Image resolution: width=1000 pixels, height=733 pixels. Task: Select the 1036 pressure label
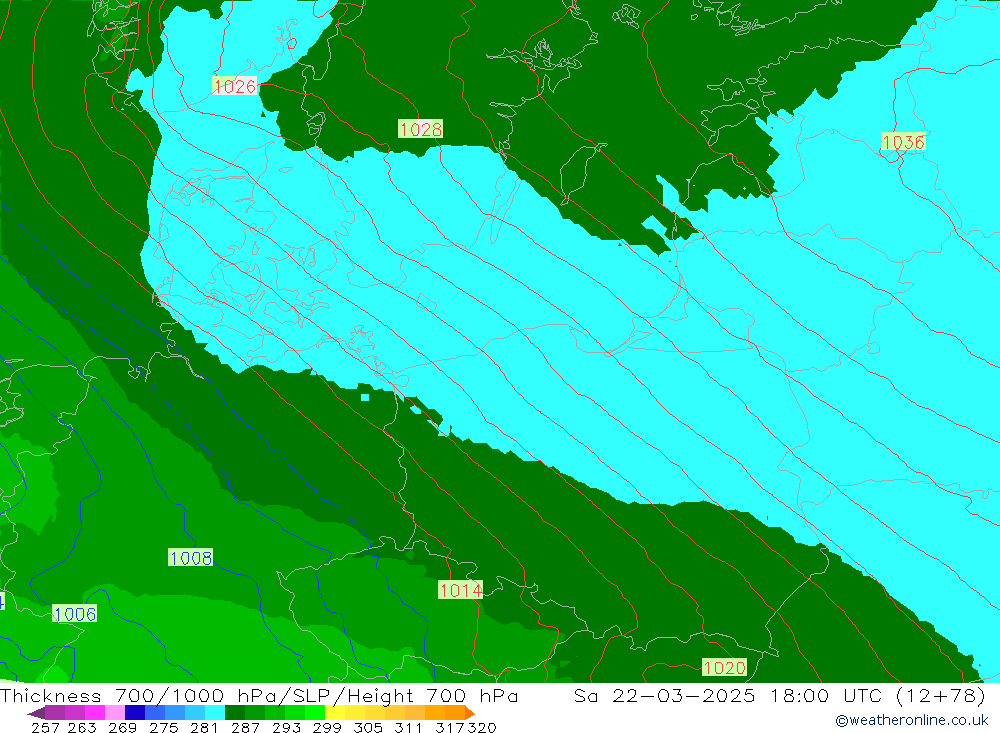903,142
